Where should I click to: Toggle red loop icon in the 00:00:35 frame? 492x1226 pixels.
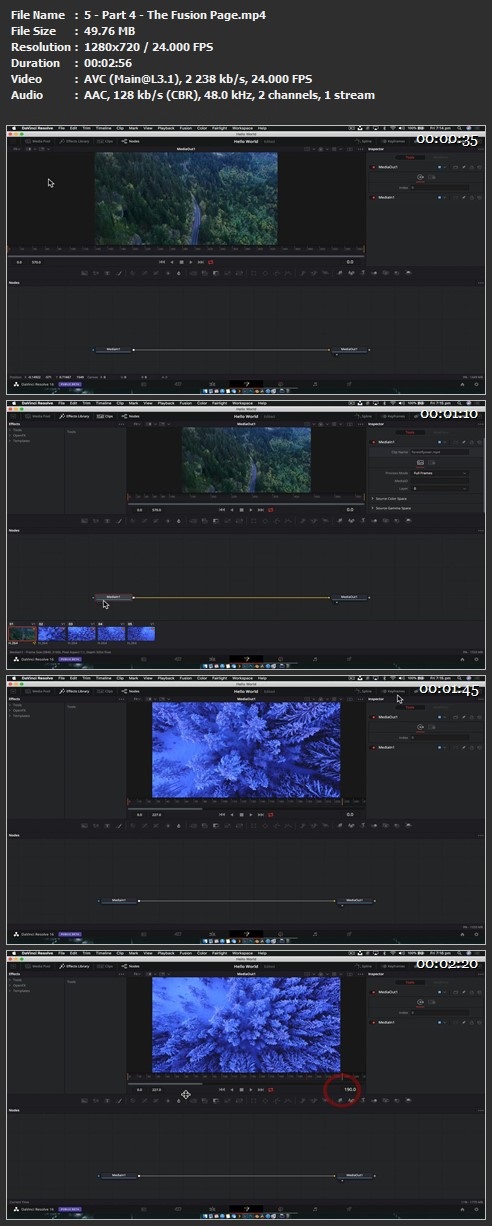(x=211, y=261)
